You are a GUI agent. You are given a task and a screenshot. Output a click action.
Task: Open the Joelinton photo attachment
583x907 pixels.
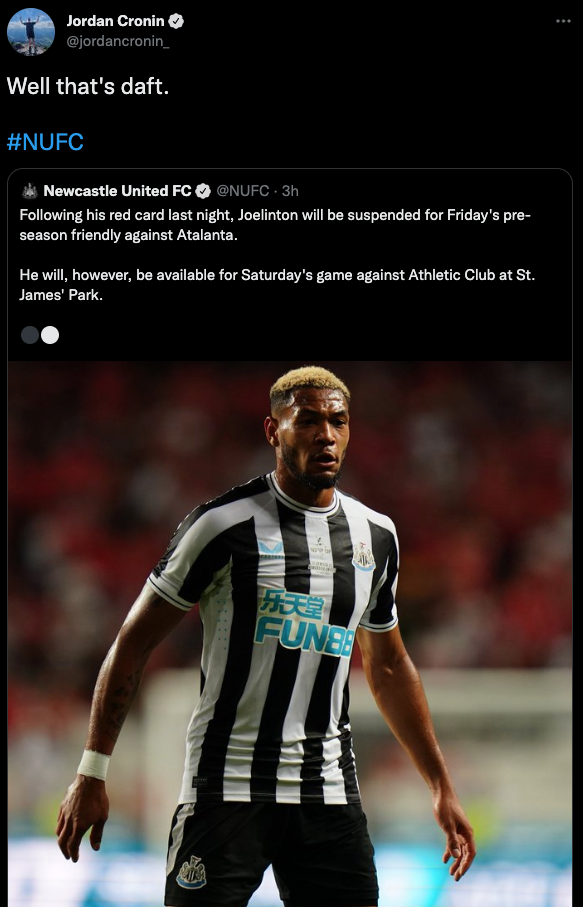tap(290, 633)
